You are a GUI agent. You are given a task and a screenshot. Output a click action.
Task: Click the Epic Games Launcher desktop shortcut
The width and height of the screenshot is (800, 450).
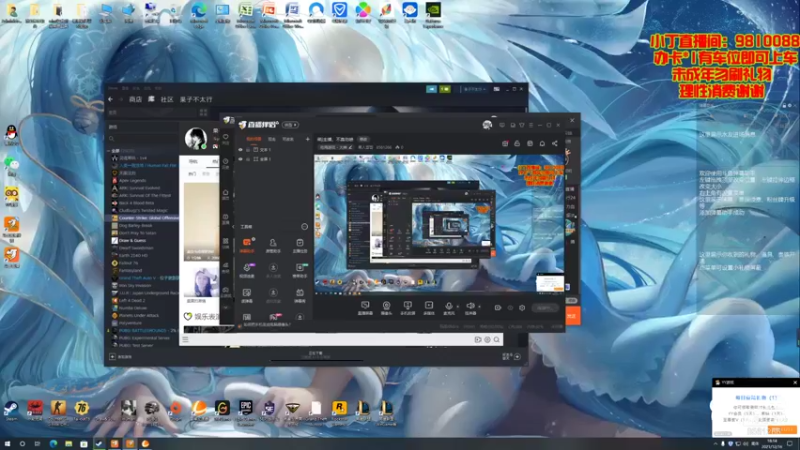pos(245,411)
